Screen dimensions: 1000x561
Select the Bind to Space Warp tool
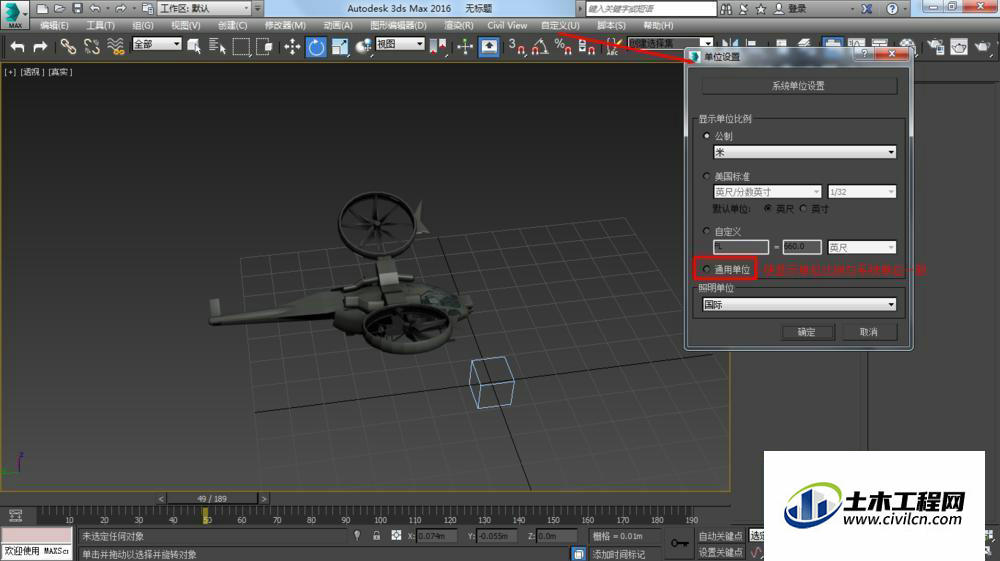tap(115, 47)
